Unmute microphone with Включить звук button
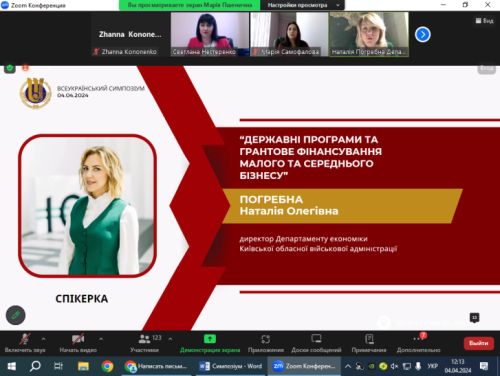Screen dimensions: 500x376 [25, 343]
